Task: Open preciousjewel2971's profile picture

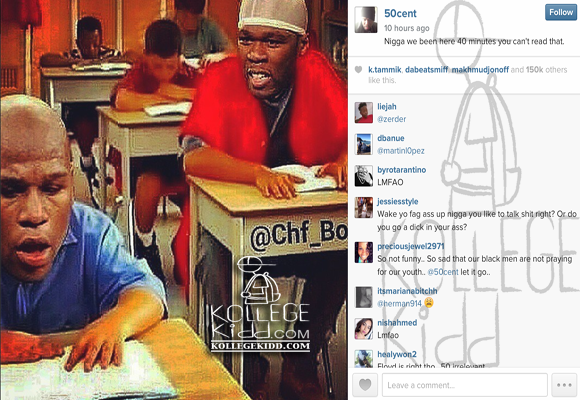Action: pyautogui.click(x=364, y=252)
